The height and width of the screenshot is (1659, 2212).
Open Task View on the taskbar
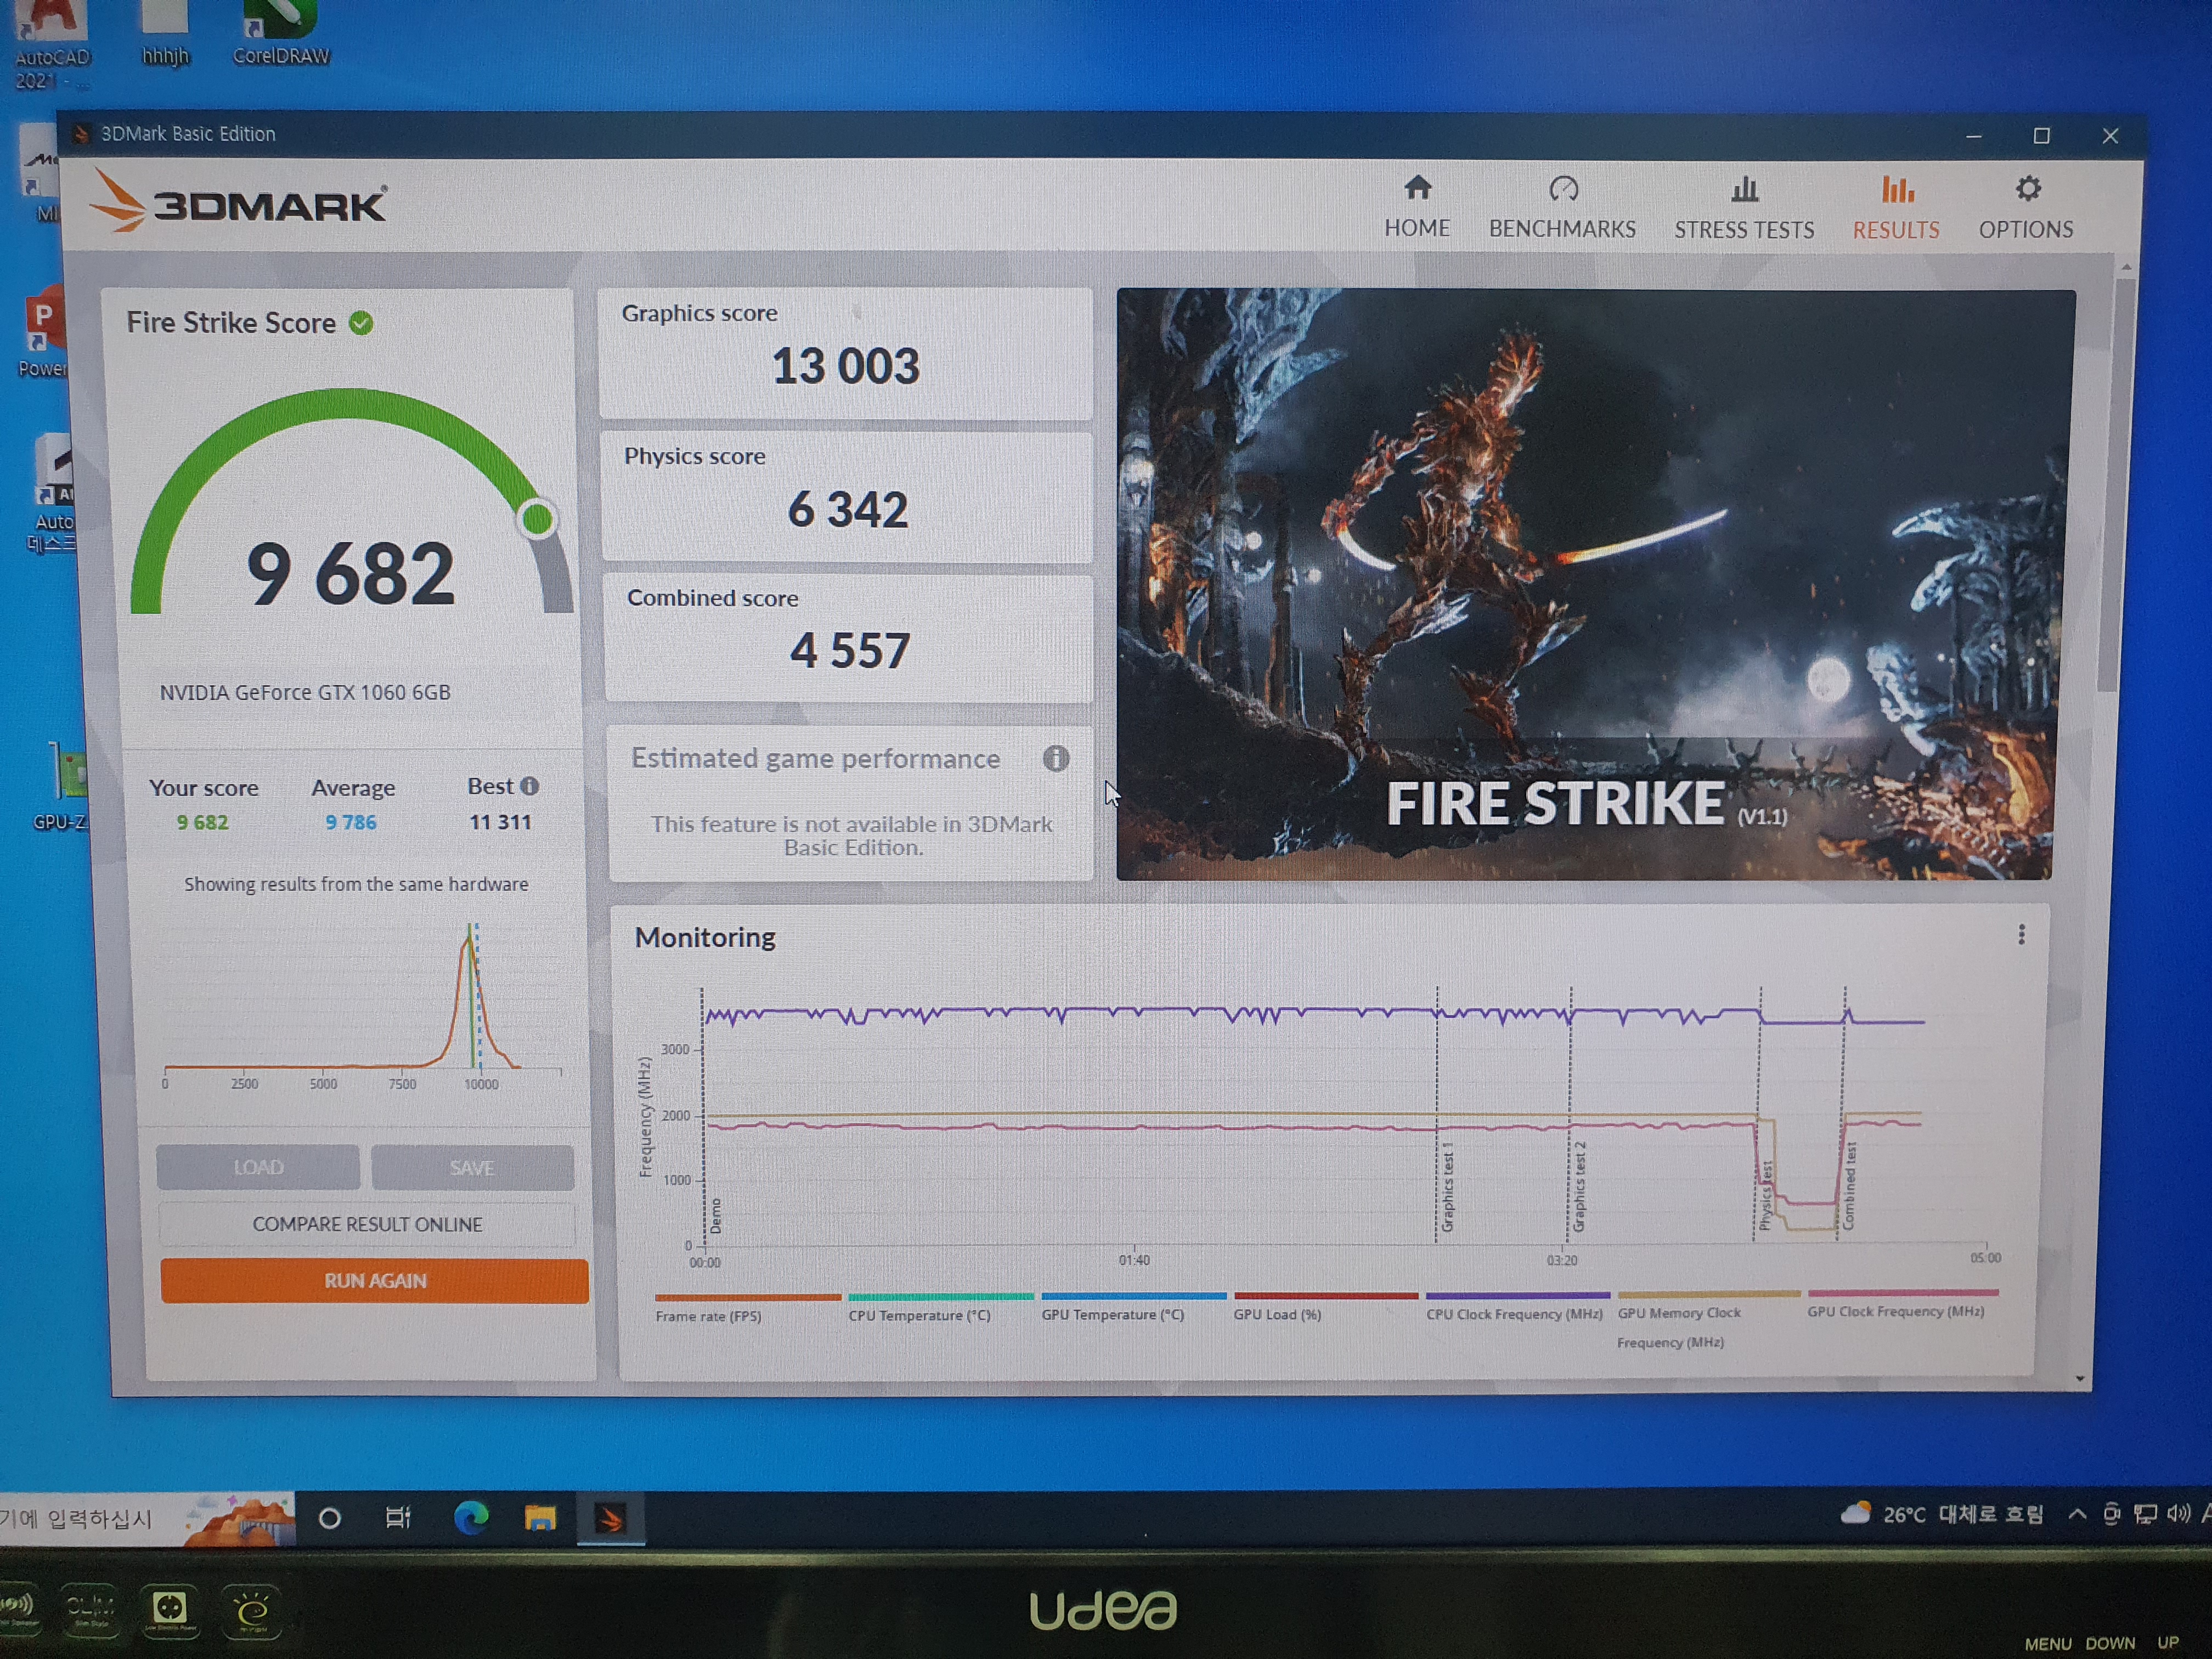coord(398,1518)
